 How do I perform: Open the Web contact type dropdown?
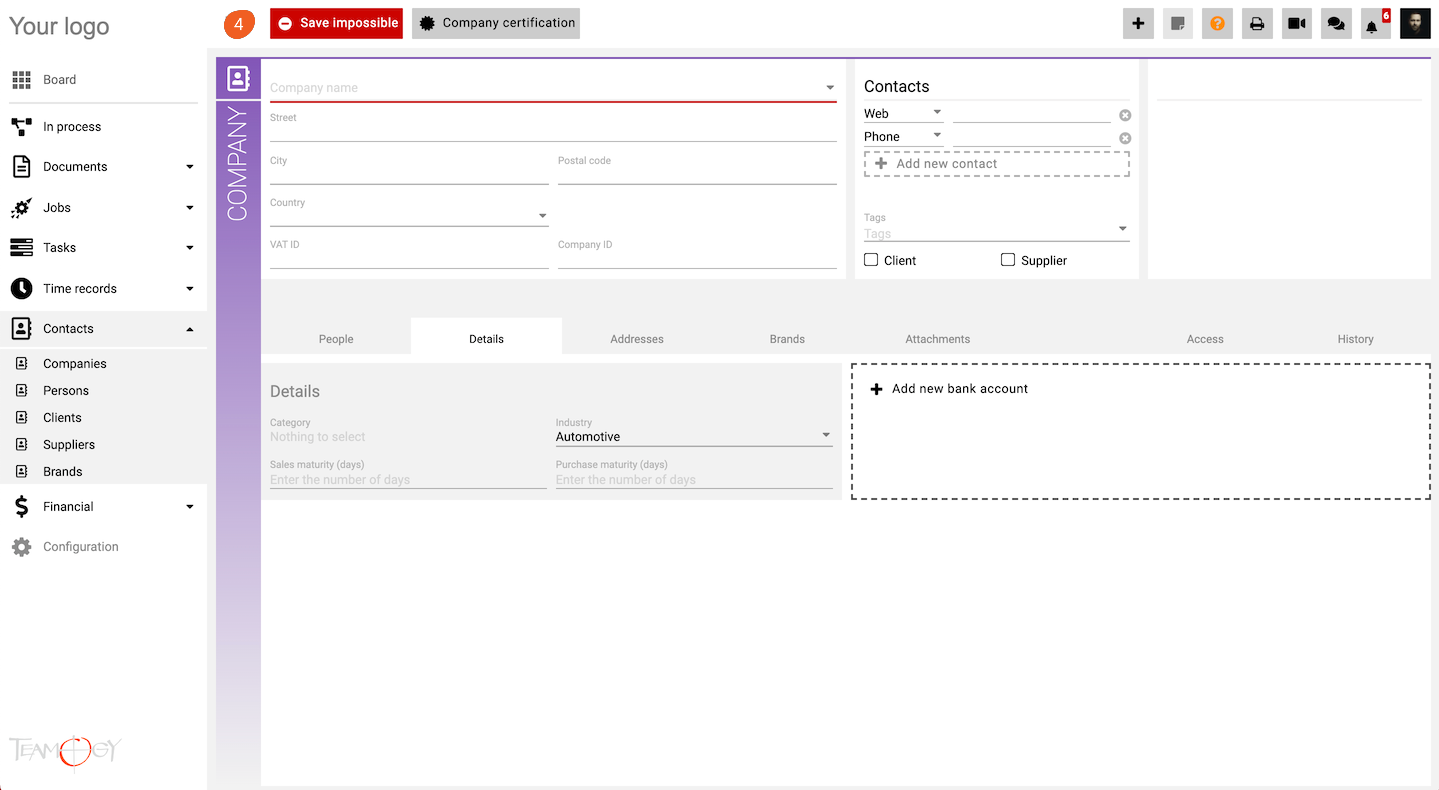click(903, 113)
